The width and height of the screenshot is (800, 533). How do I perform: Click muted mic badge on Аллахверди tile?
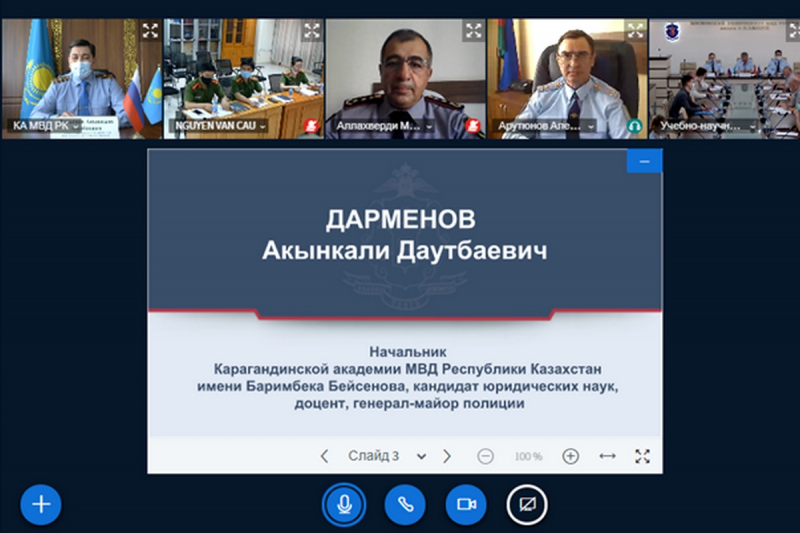473,125
